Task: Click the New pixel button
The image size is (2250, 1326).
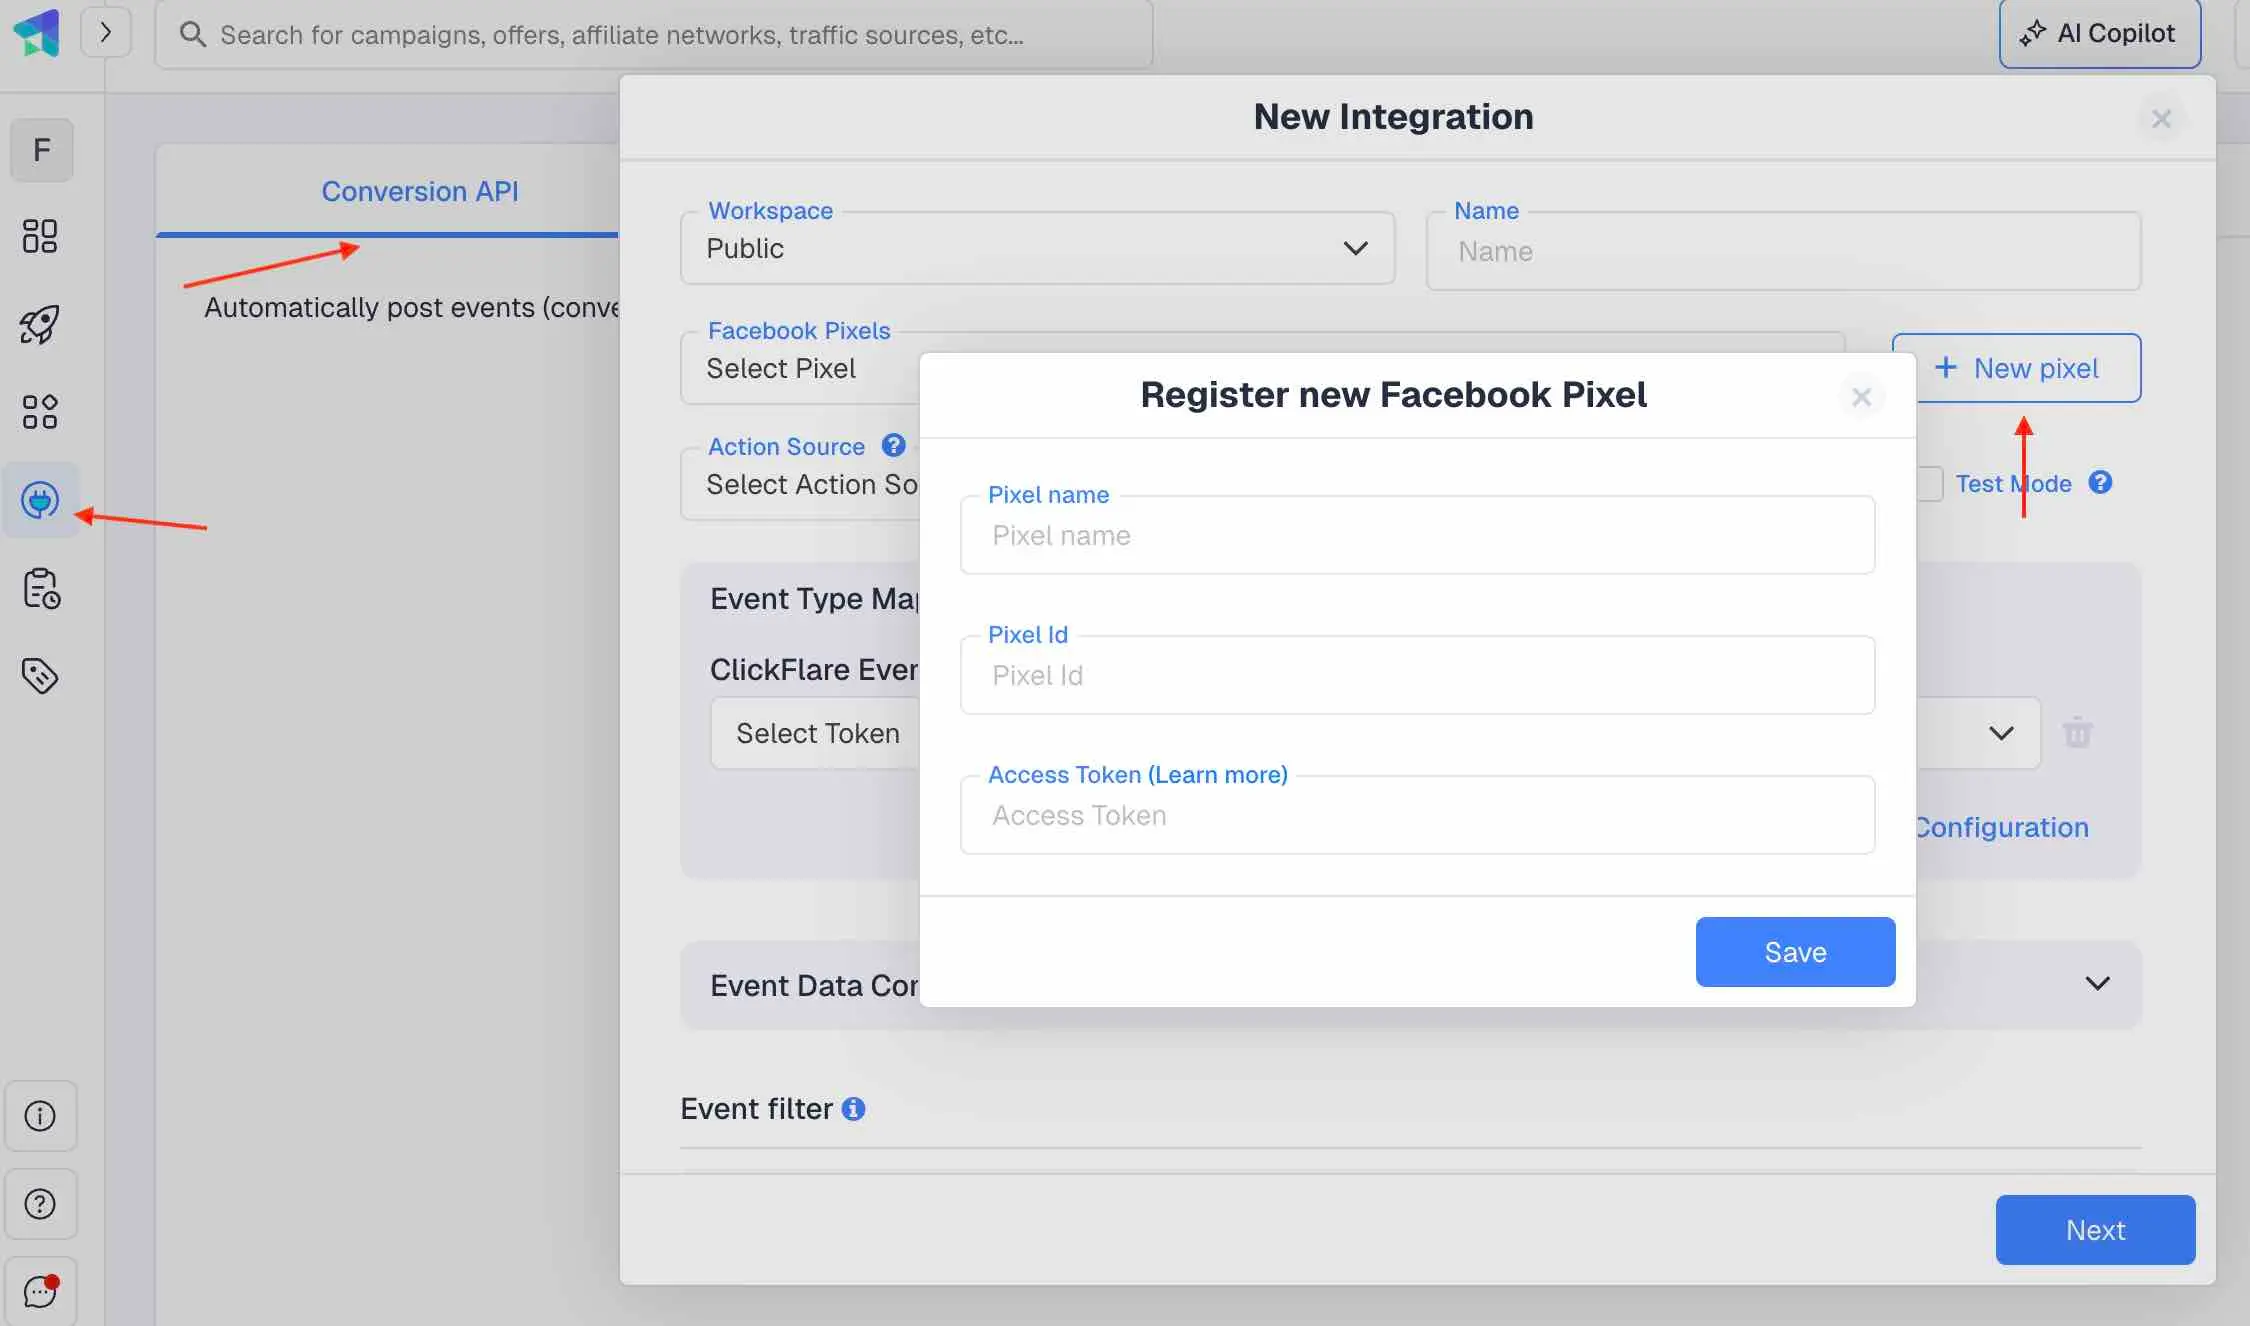Action: point(2028,368)
